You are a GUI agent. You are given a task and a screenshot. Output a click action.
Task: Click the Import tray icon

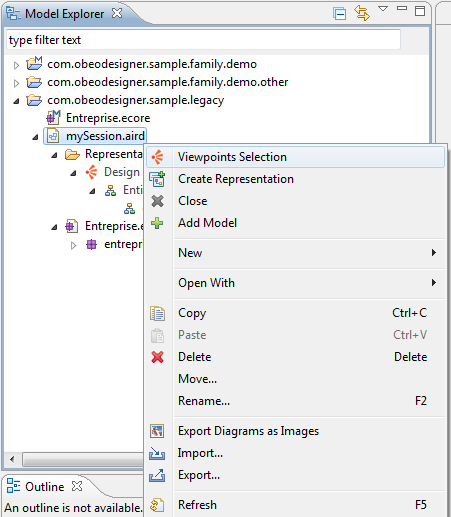(x=157, y=453)
